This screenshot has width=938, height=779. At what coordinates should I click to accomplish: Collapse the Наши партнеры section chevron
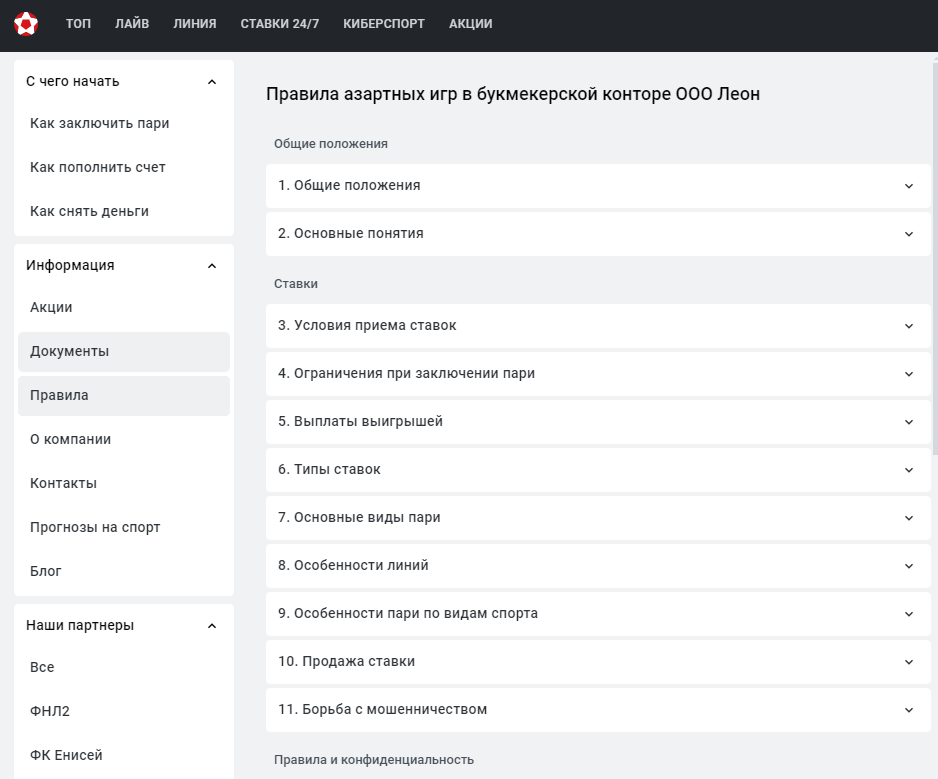(x=212, y=626)
